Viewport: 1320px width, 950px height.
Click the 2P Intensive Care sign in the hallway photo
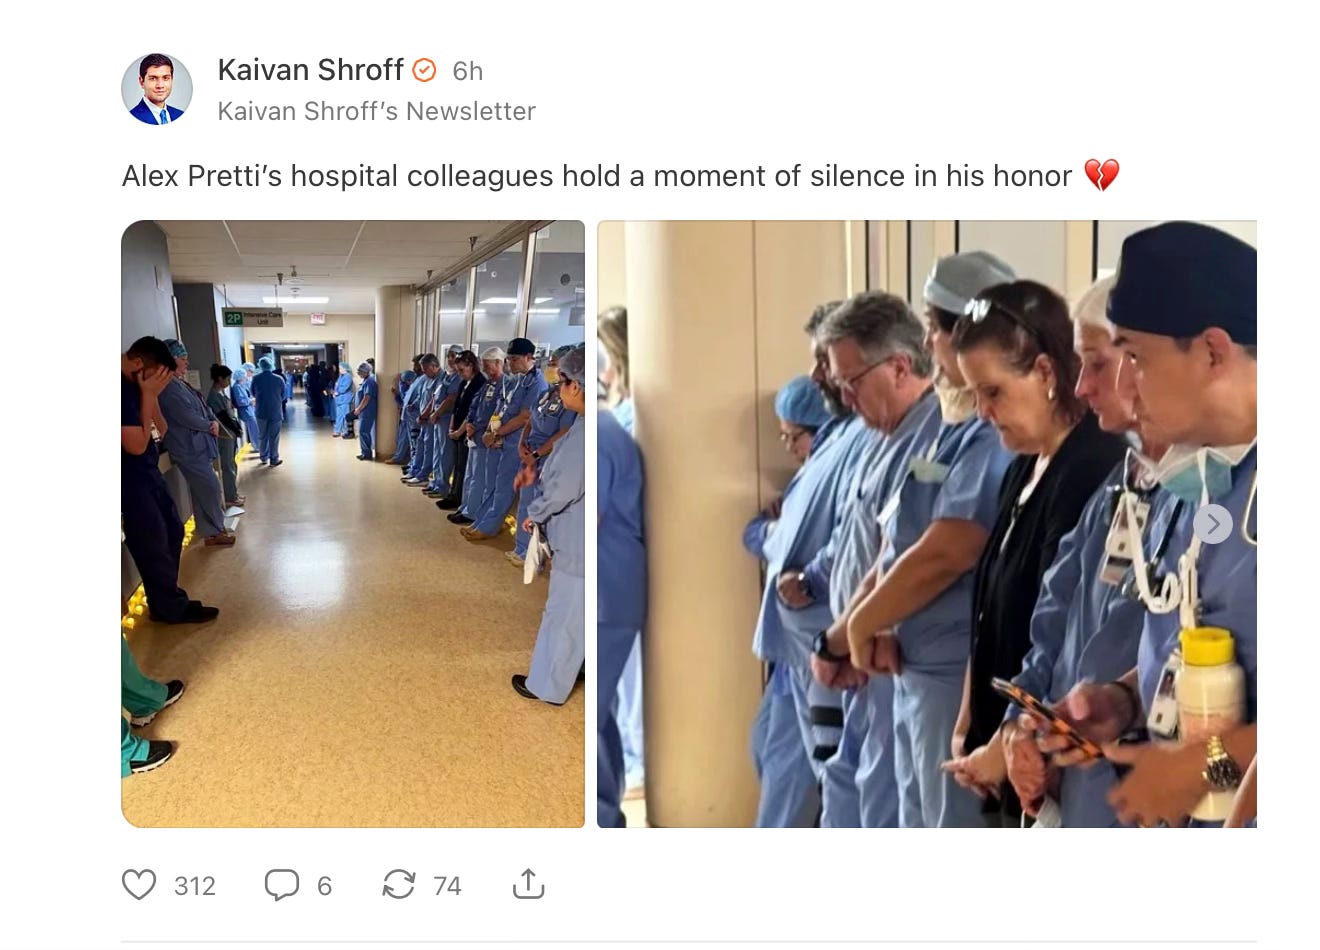pyautogui.click(x=252, y=317)
